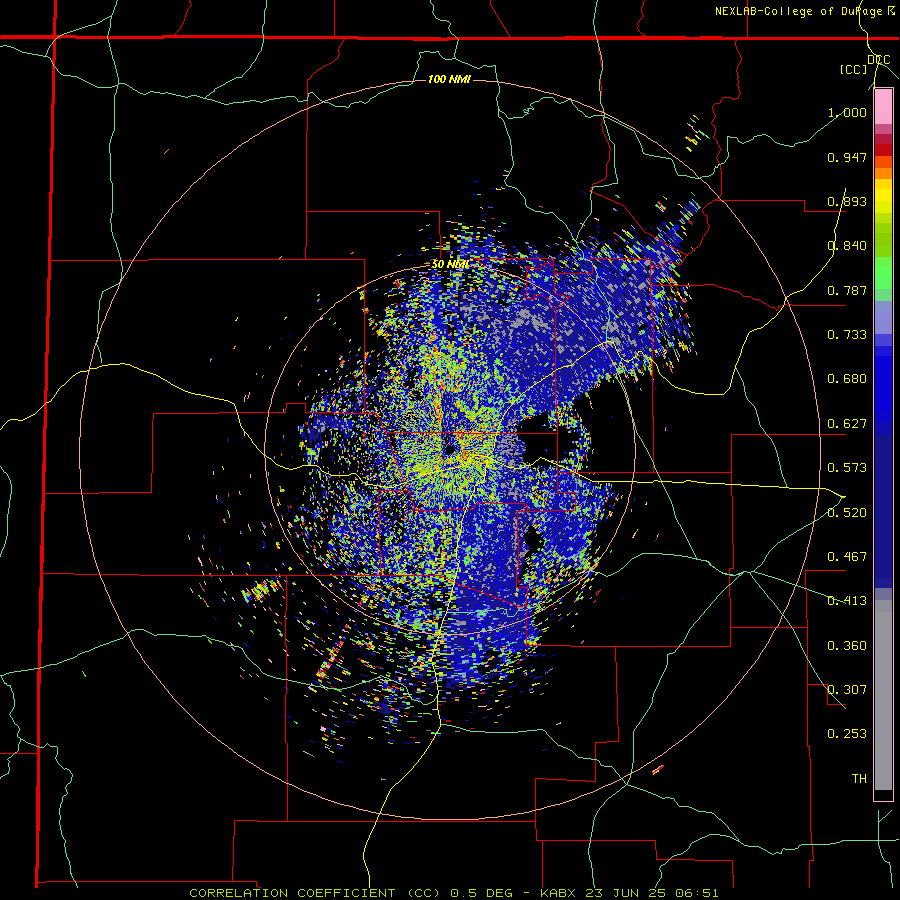Click the KABX station identifier

click(559, 893)
